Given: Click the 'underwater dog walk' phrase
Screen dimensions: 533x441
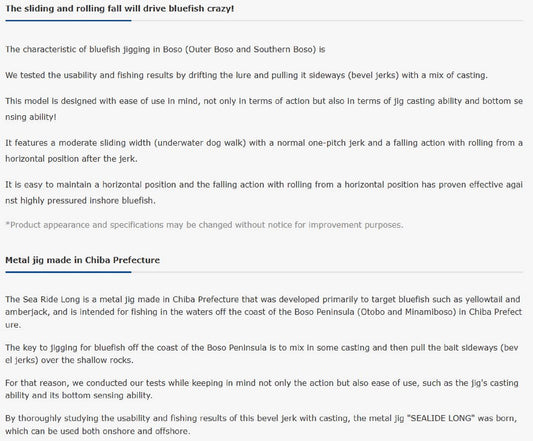Looking at the screenshot, I should click(200, 143).
